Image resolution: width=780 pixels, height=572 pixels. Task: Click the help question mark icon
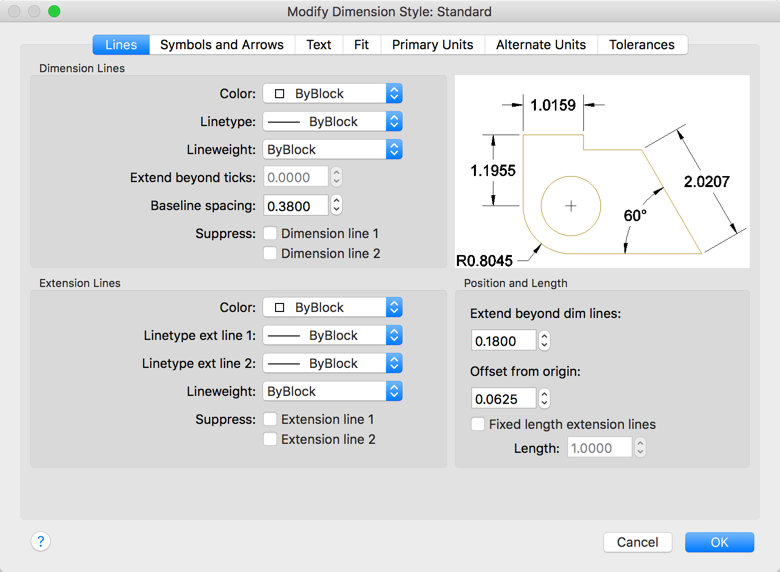point(40,541)
